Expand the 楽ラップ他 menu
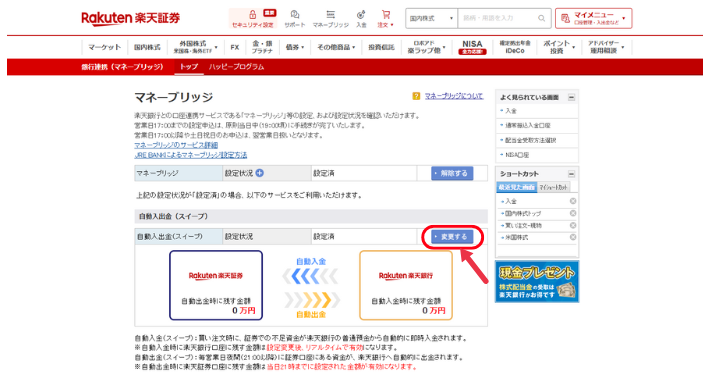710x380 pixels. [426, 47]
